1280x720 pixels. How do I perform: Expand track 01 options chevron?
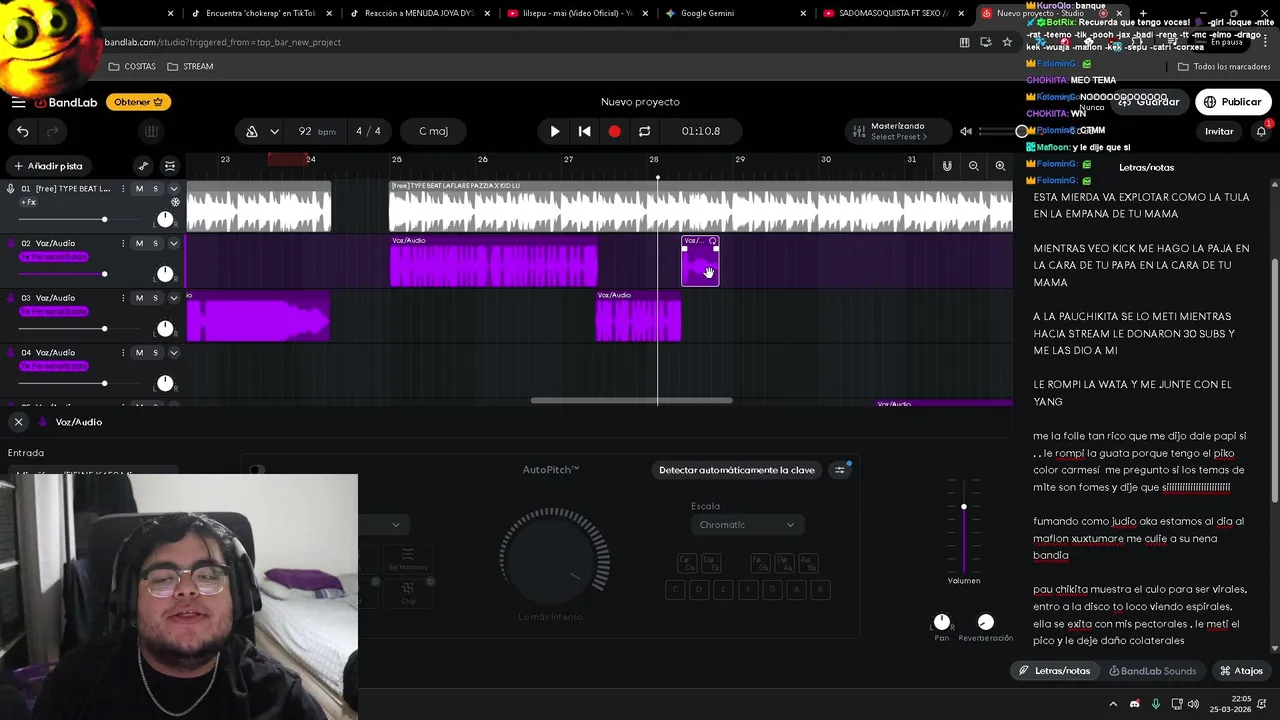tap(174, 189)
